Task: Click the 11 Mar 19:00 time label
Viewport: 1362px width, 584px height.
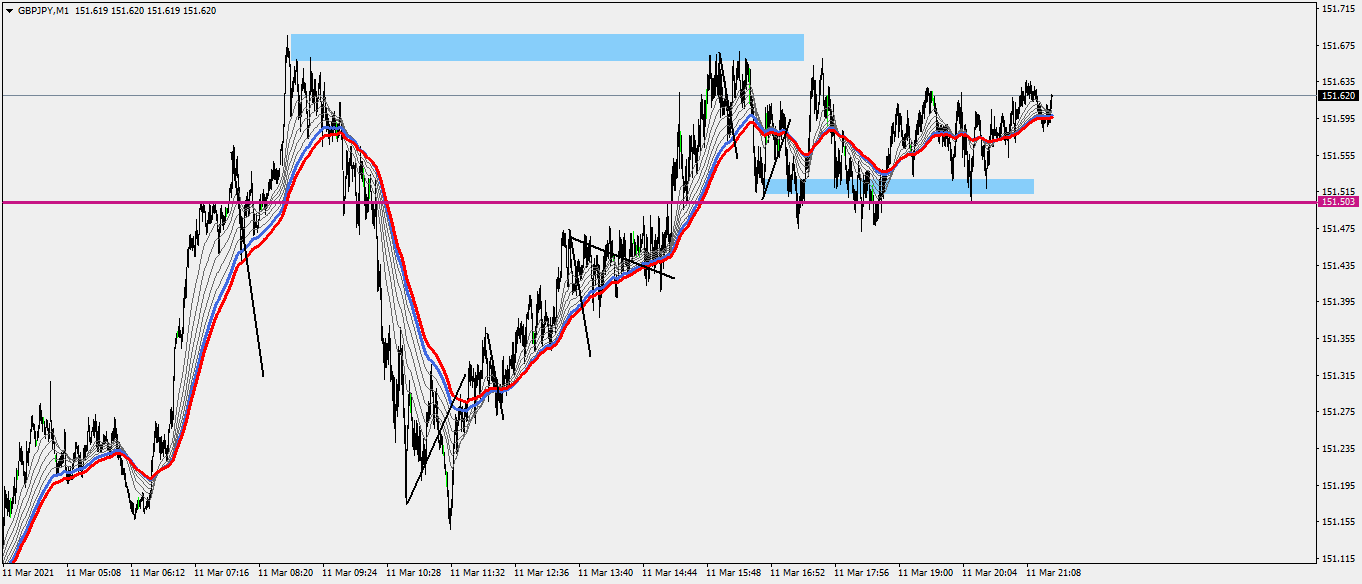Action: coord(925,574)
